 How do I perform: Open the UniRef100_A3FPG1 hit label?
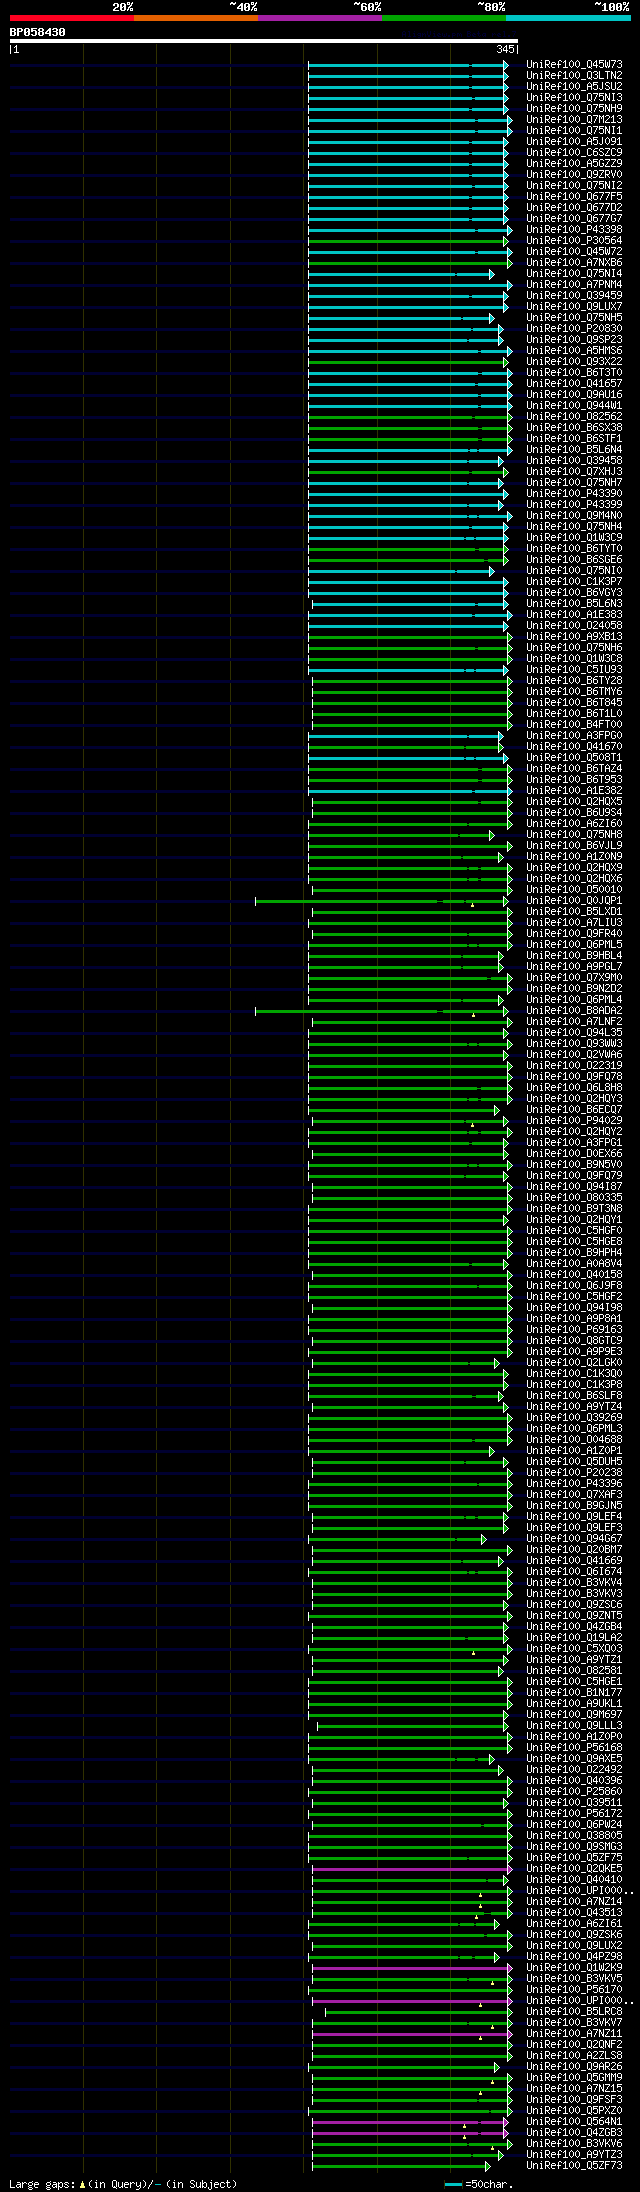pos(574,1143)
